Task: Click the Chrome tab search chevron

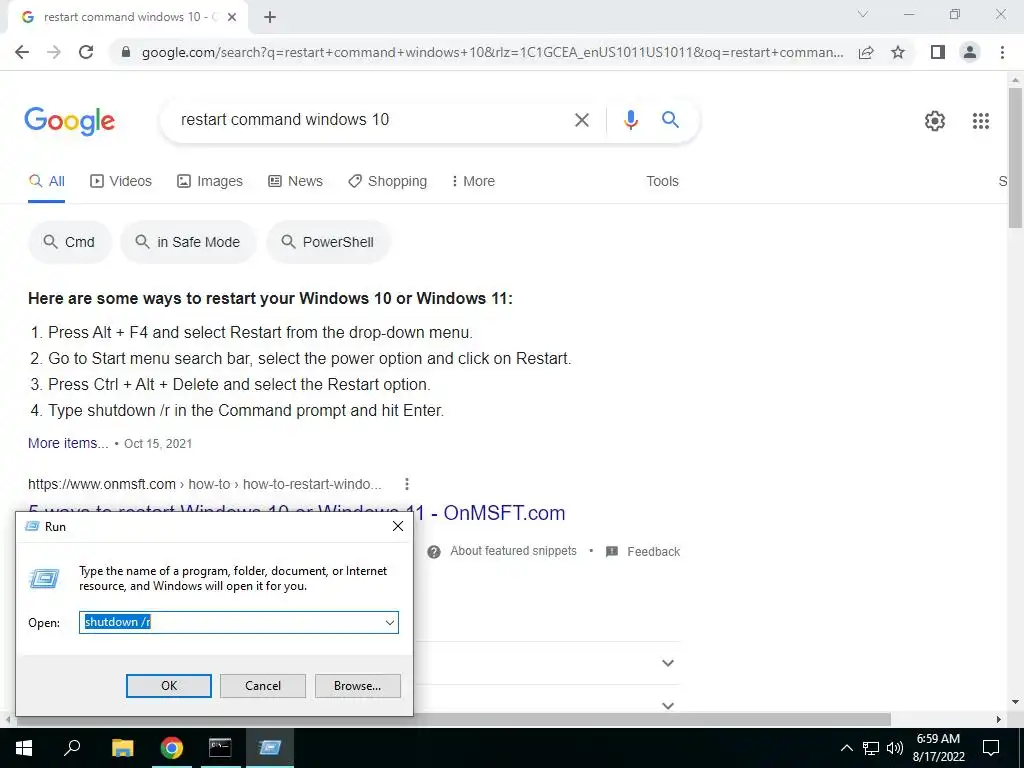Action: pyautogui.click(x=863, y=14)
